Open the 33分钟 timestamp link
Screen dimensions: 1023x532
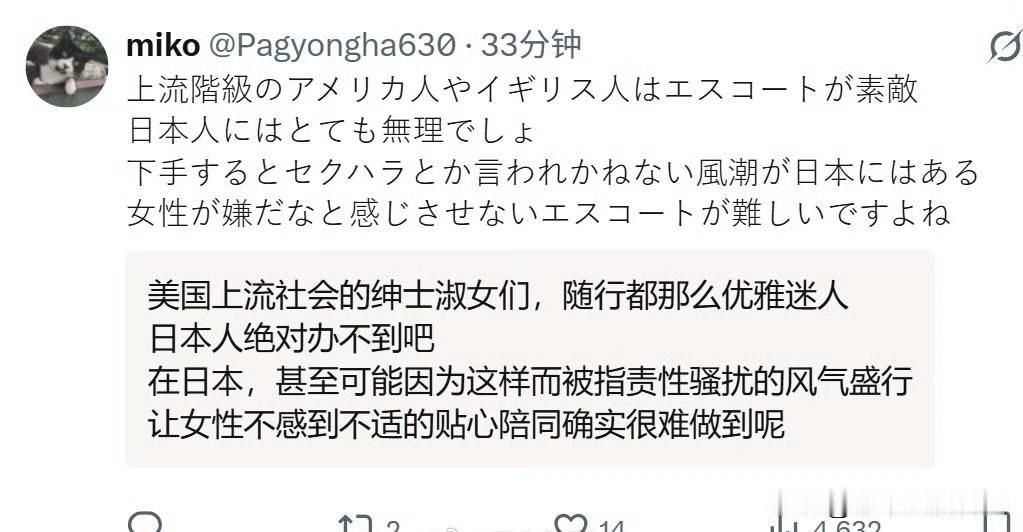pyautogui.click(x=530, y=46)
